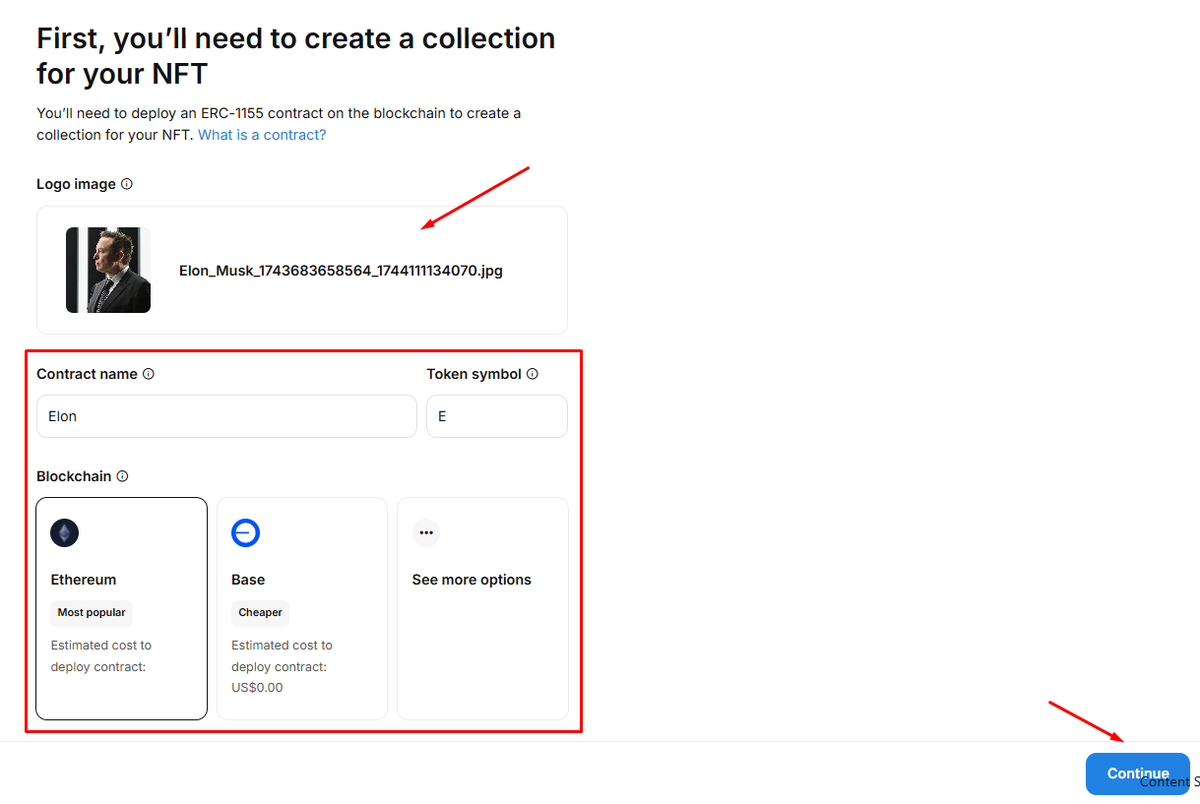Screen dimensions: 1200x804
Task: Click the "Contract name" label text
Action: (x=87, y=374)
